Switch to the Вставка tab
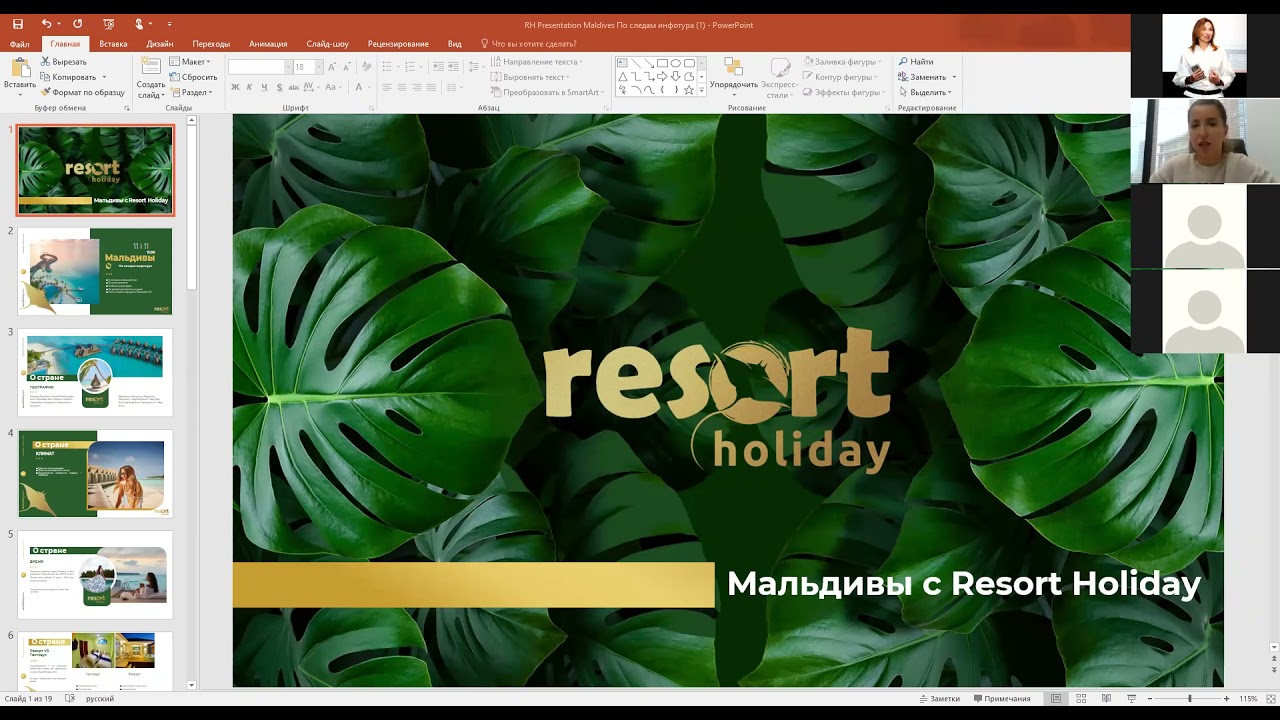 [x=113, y=44]
